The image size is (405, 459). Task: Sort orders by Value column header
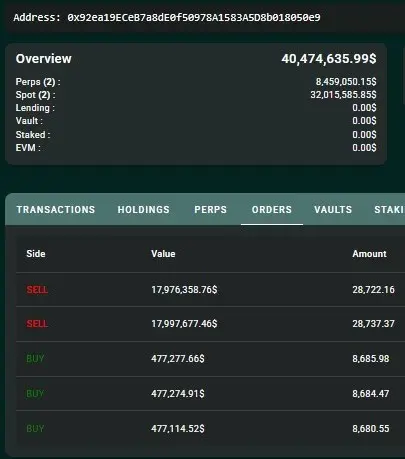click(163, 254)
